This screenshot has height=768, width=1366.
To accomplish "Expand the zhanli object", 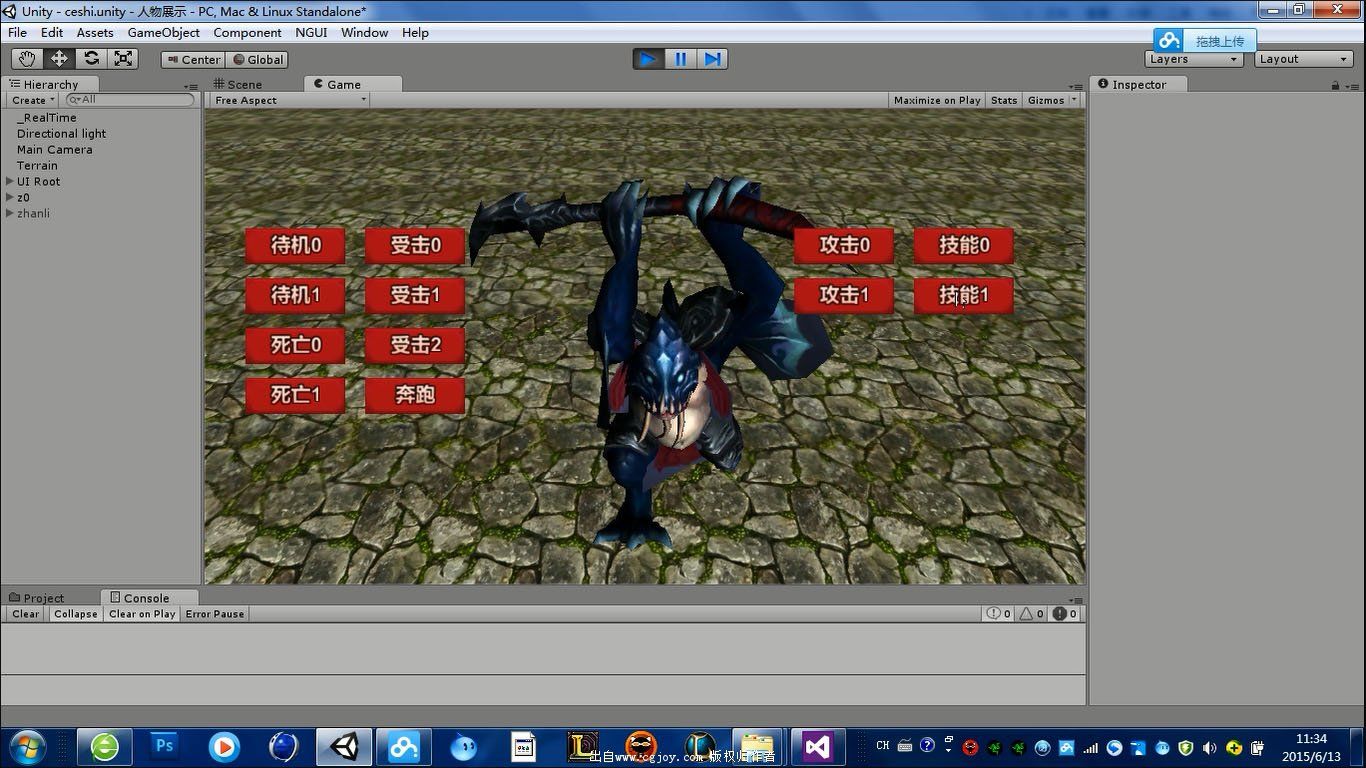I will [x=10, y=213].
